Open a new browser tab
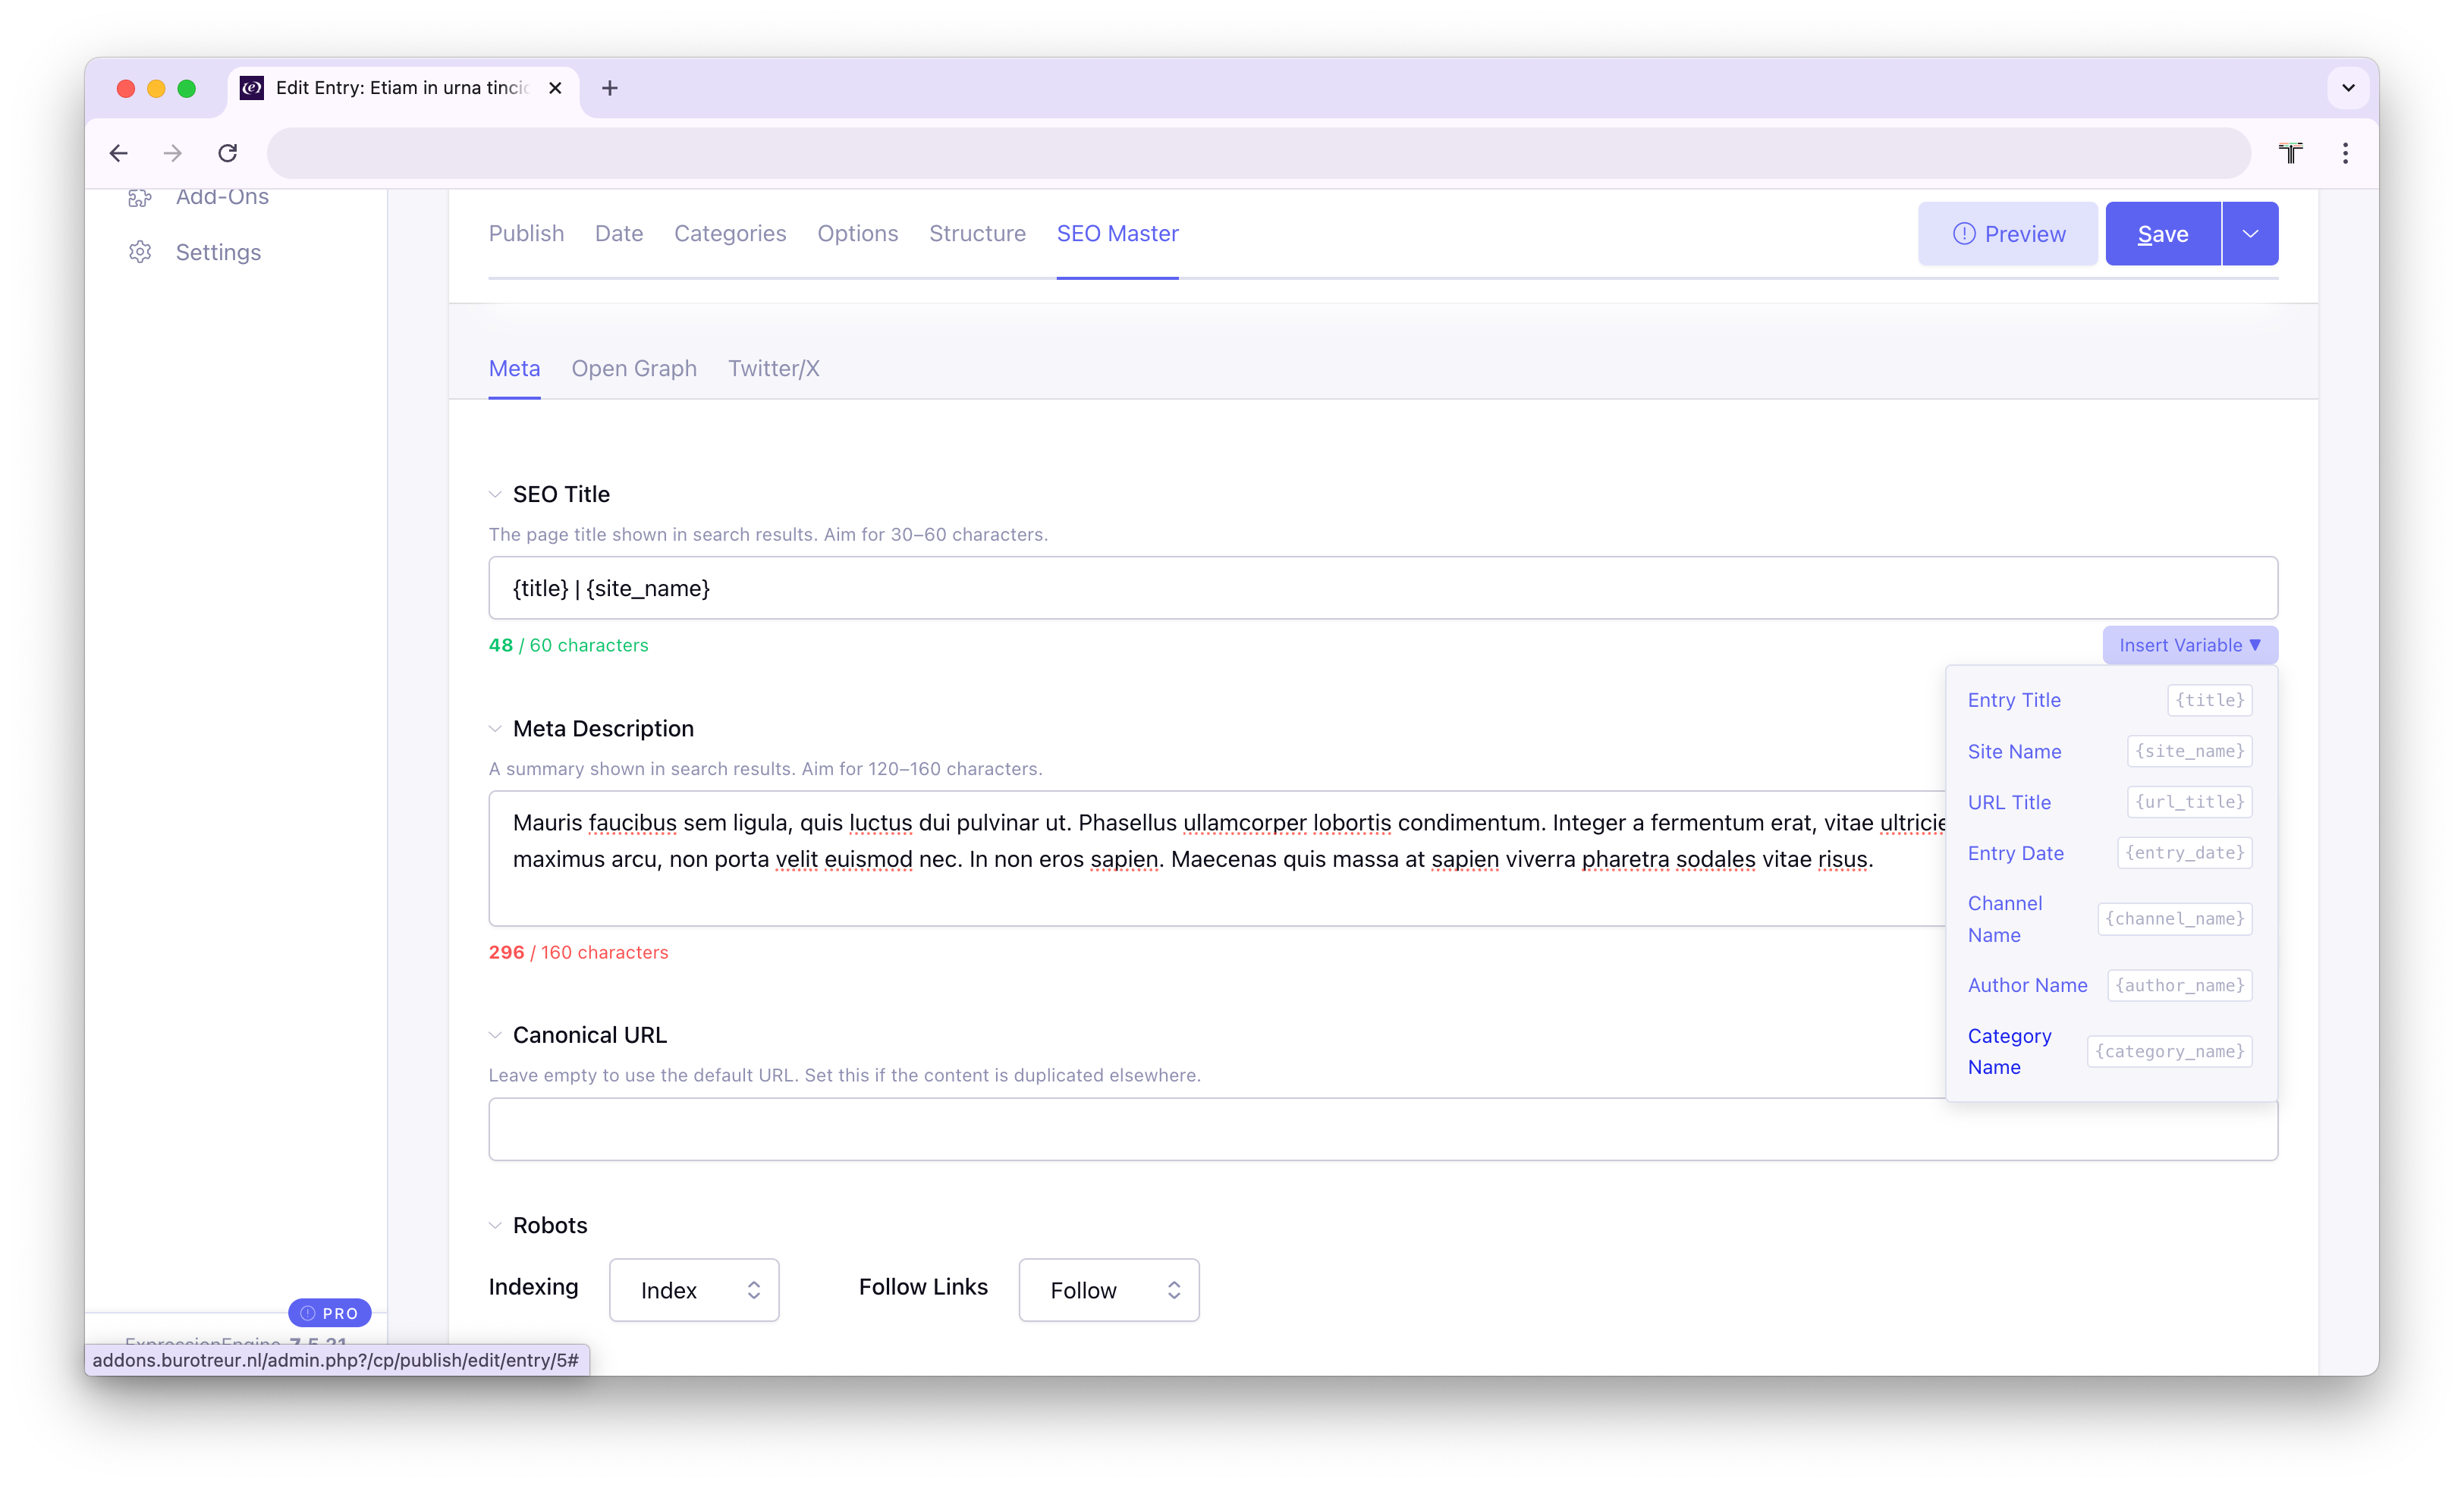This screenshot has height=1488, width=2464. [x=609, y=88]
